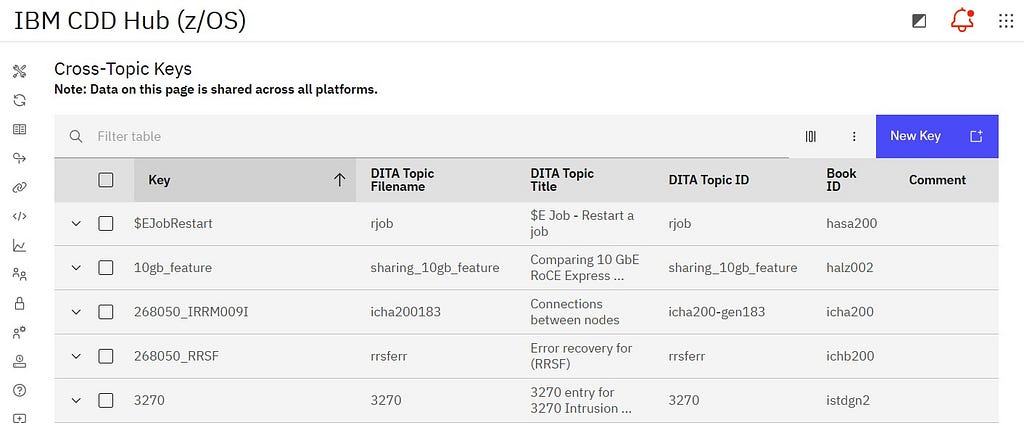1024x423 pixels.
Task: Expand the 268050_IRRM009I row chevron
Action: point(76,312)
